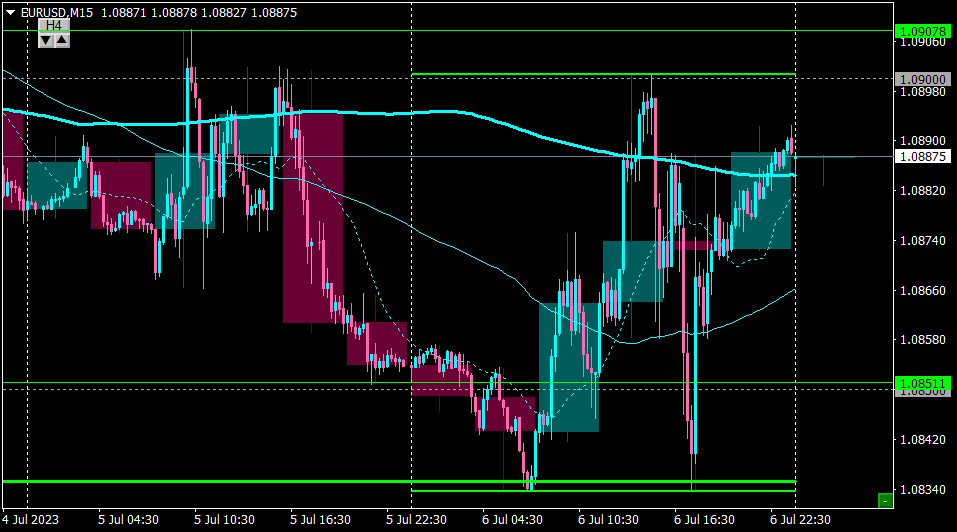Click the 6 Jul 22:30 time label

pos(800,520)
